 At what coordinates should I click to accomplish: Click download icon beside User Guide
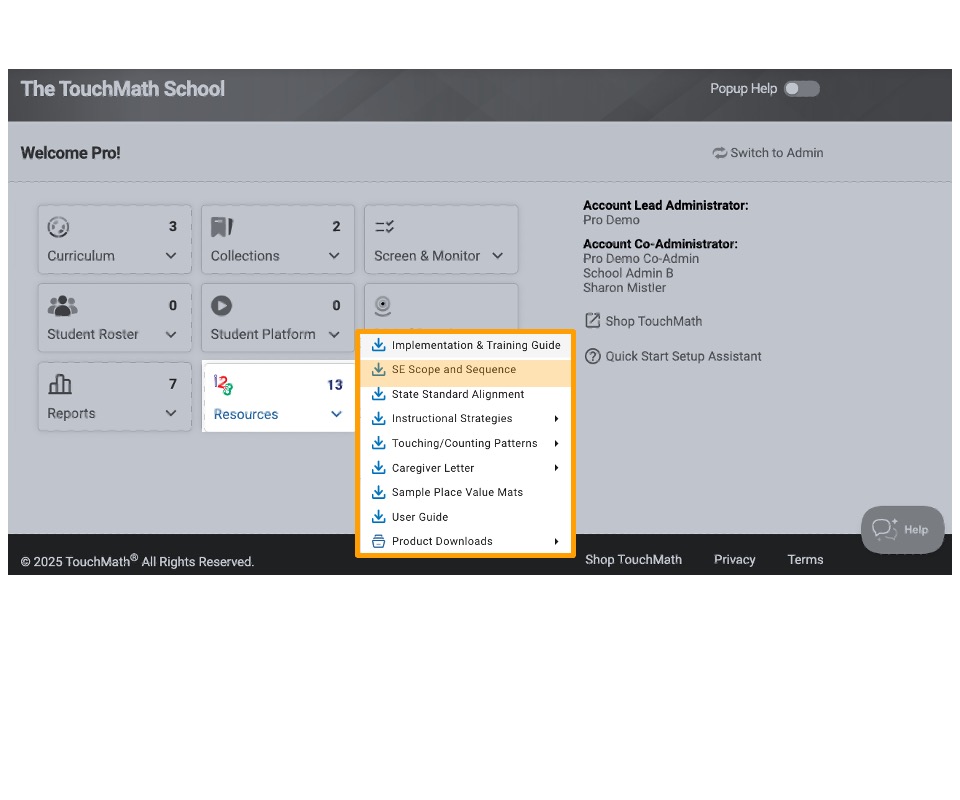[x=379, y=517]
